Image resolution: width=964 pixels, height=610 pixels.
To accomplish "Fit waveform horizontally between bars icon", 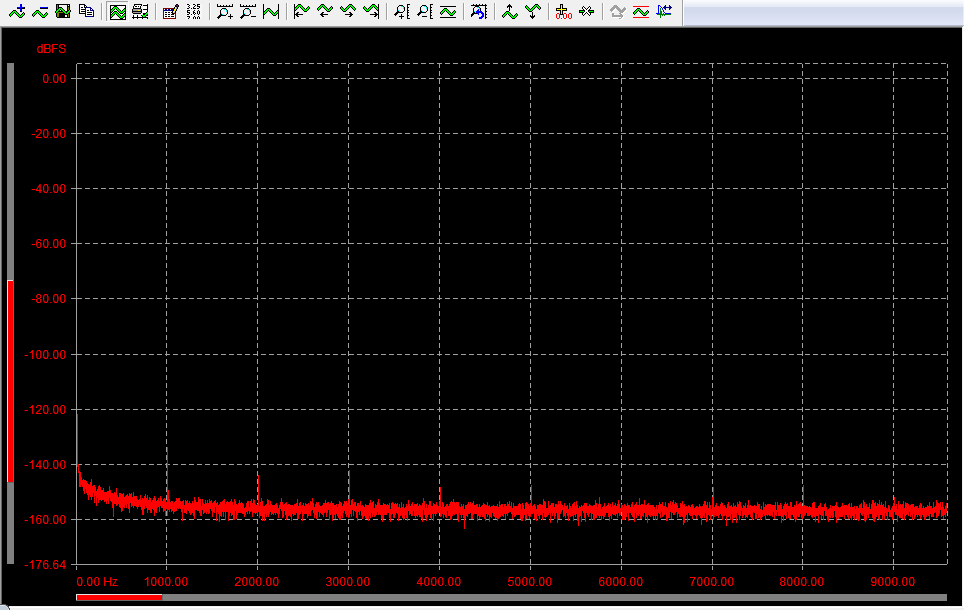I will point(271,11).
